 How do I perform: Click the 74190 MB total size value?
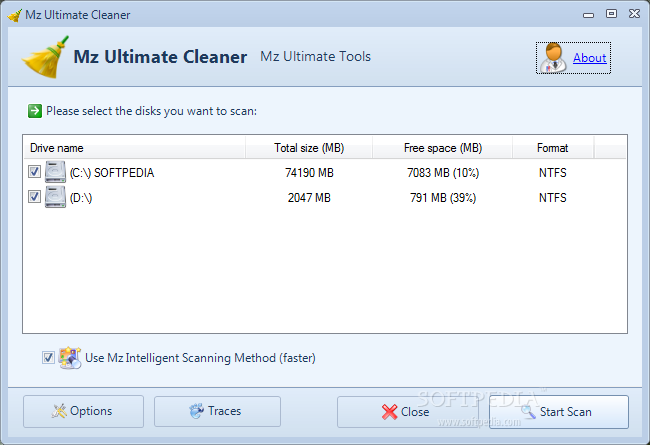(309, 173)
